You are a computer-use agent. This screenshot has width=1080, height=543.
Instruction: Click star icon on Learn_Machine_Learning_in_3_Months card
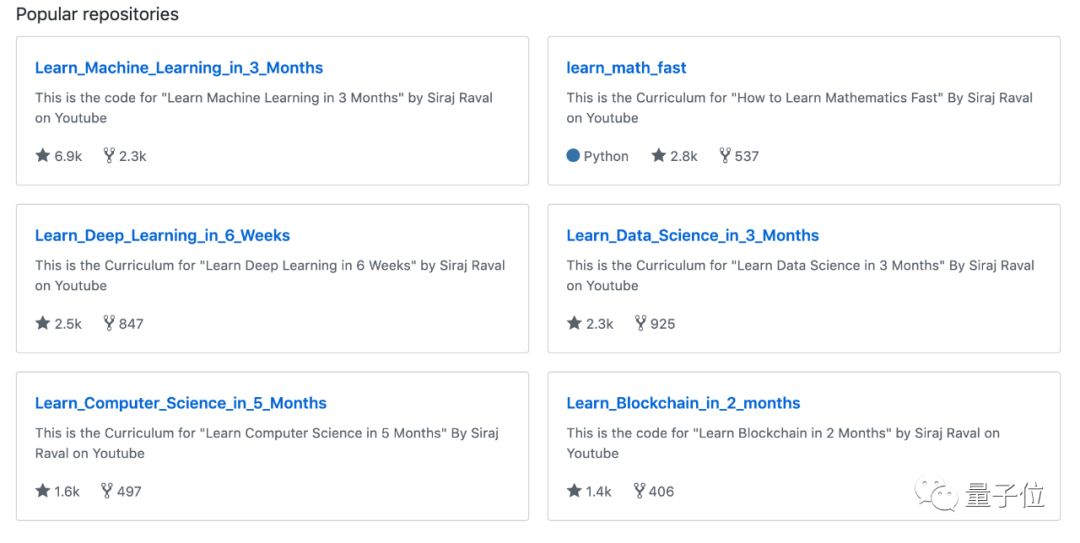(x=43, y=156)
